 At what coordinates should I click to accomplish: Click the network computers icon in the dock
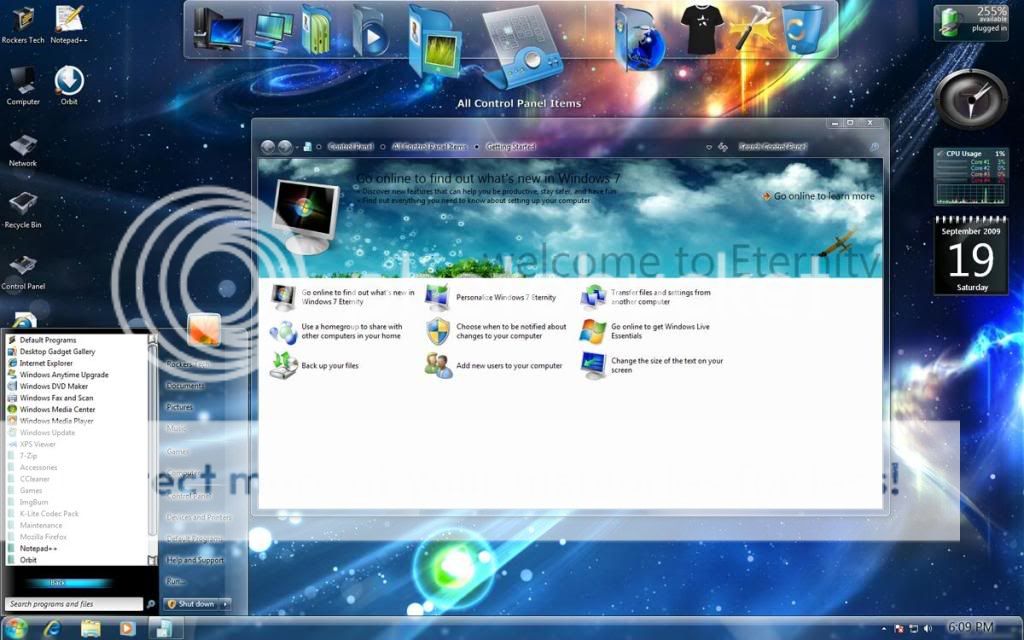273,30
